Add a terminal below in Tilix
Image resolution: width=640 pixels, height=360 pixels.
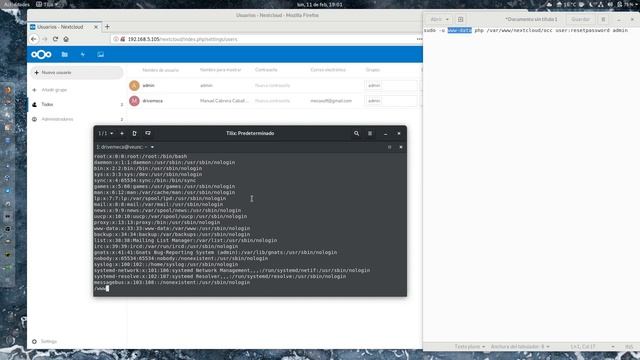coord(148,133)
